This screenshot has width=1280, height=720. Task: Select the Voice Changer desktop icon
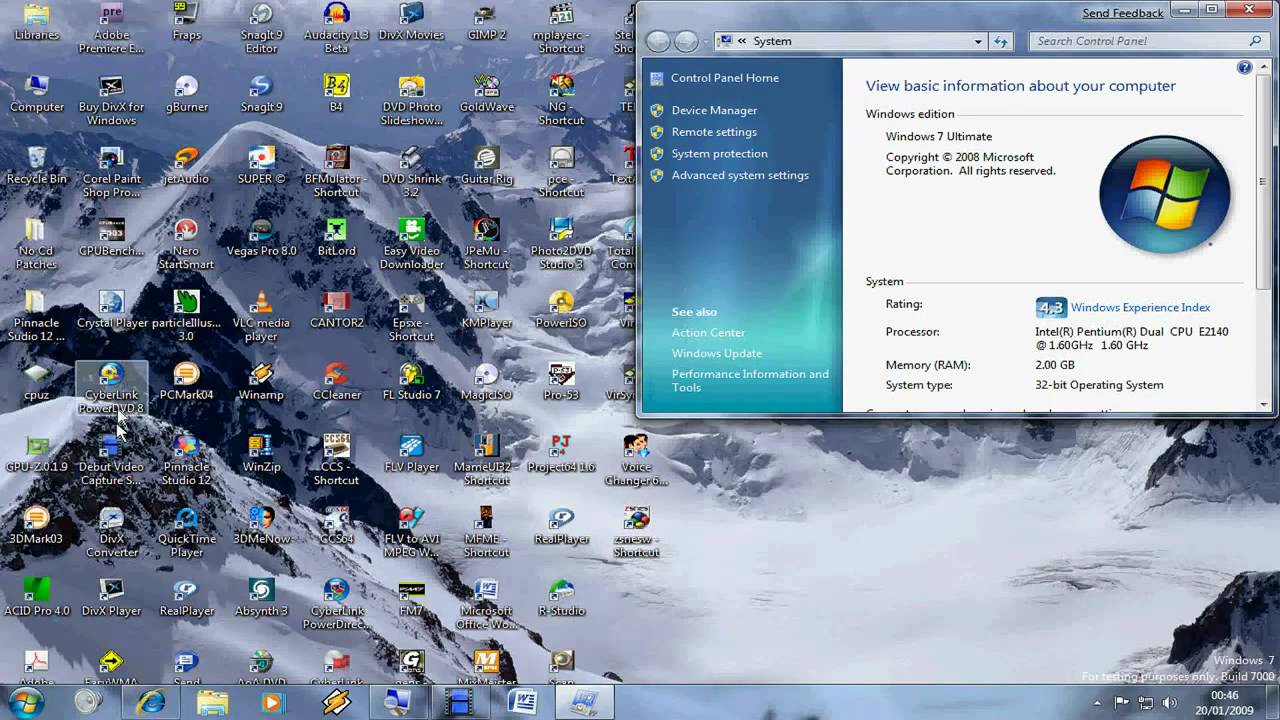tap(636, 460)
